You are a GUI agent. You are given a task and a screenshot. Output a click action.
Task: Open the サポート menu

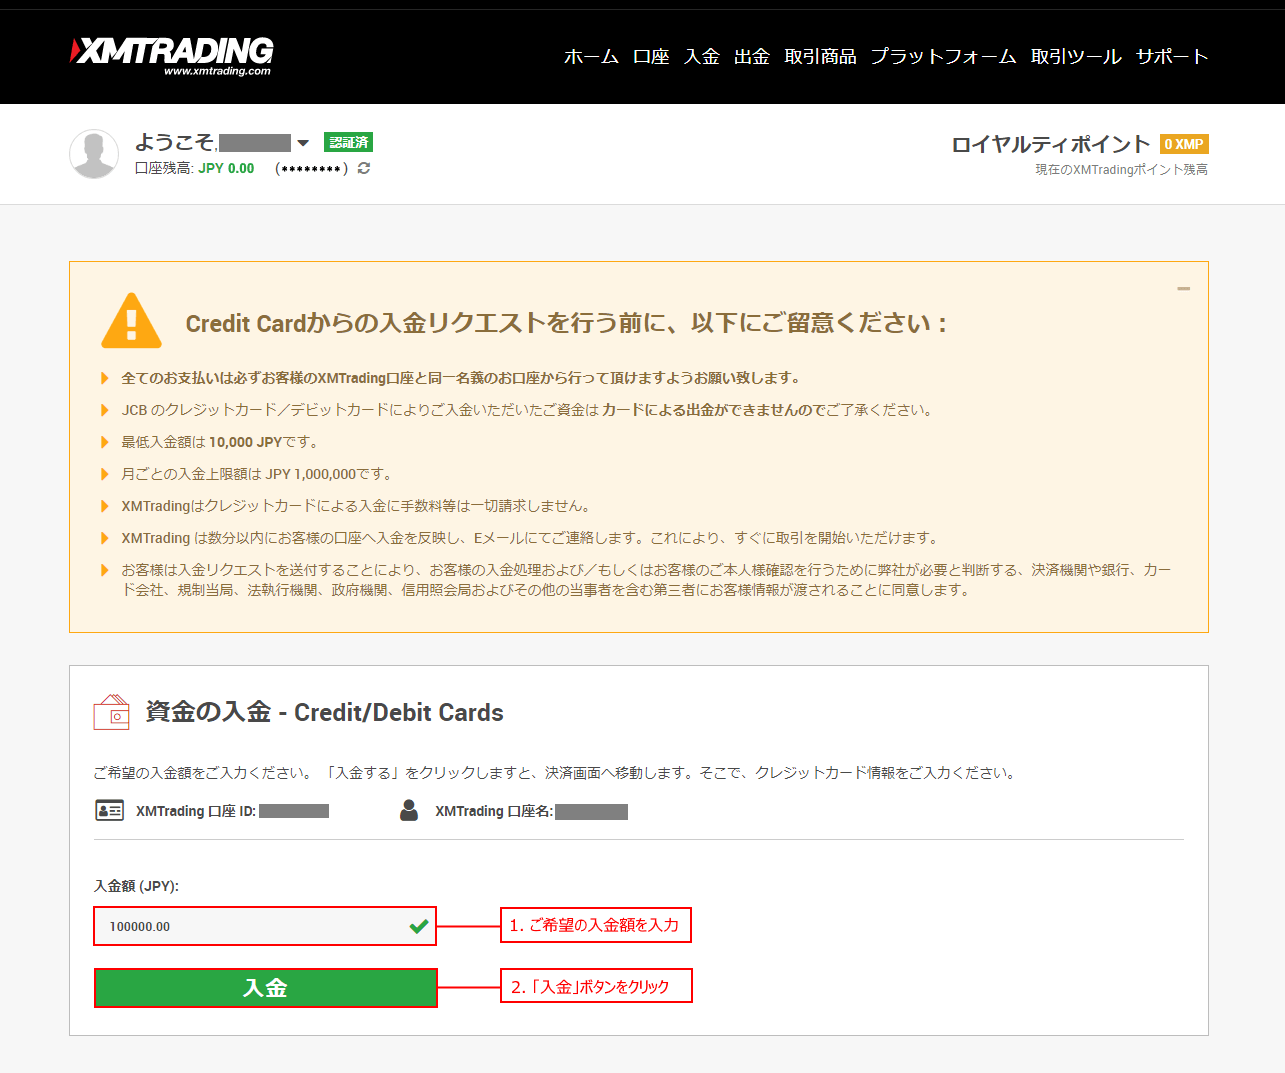pyautogui.click(x=1172, y=57)
